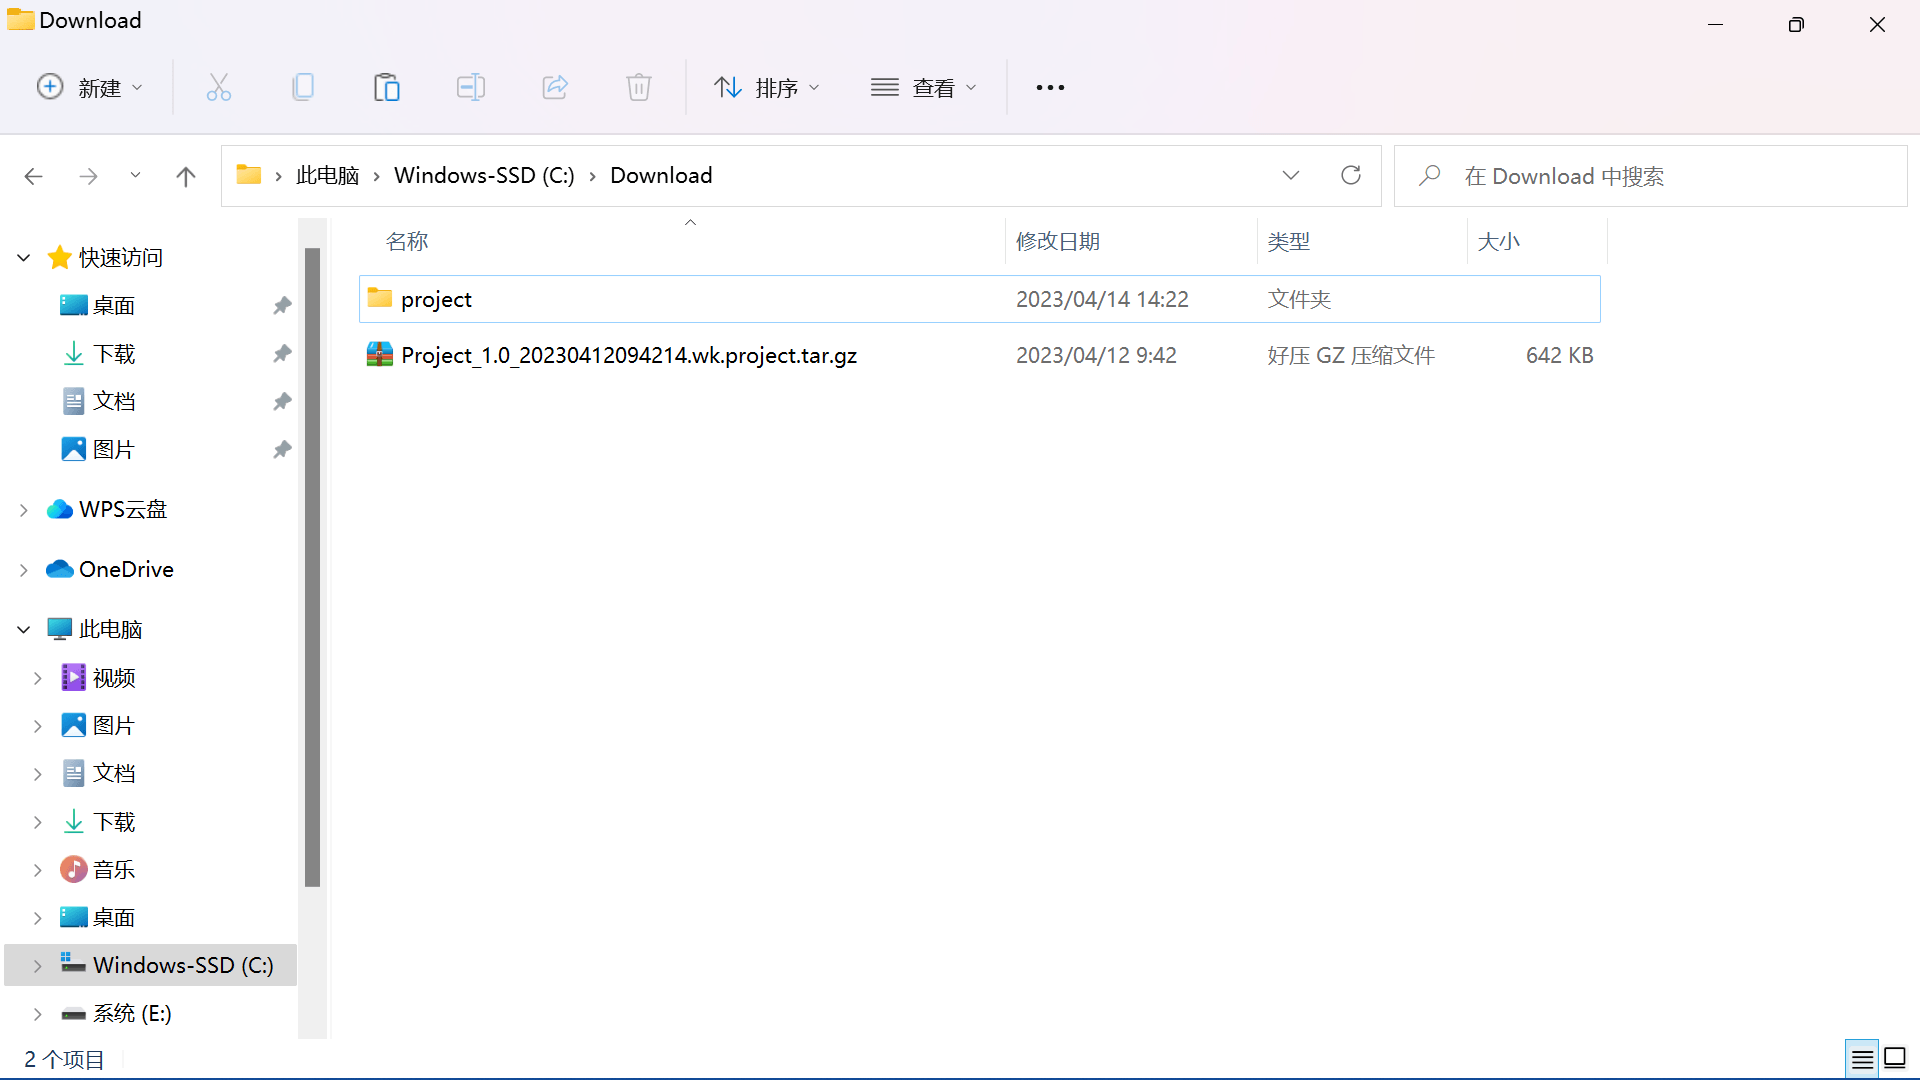Click the 642 KB size cell
This screenshot has height=1080, width=1920.
(x=1559, y=356)
